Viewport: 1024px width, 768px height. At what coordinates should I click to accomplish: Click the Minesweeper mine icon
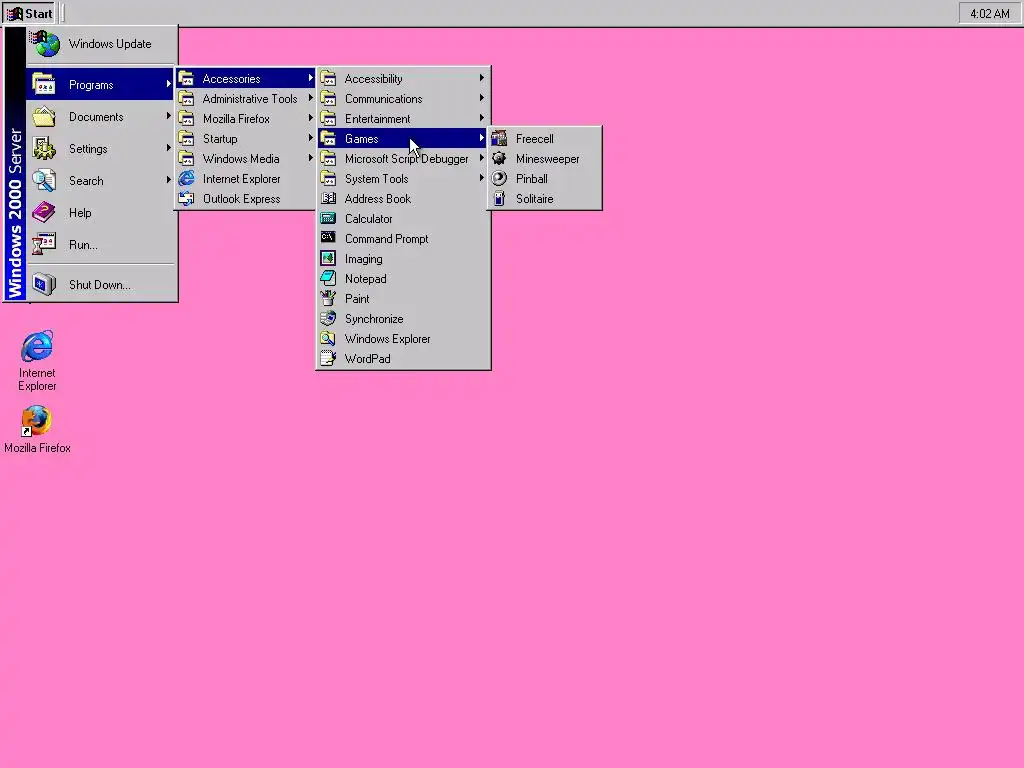click(x=500, y=158)
